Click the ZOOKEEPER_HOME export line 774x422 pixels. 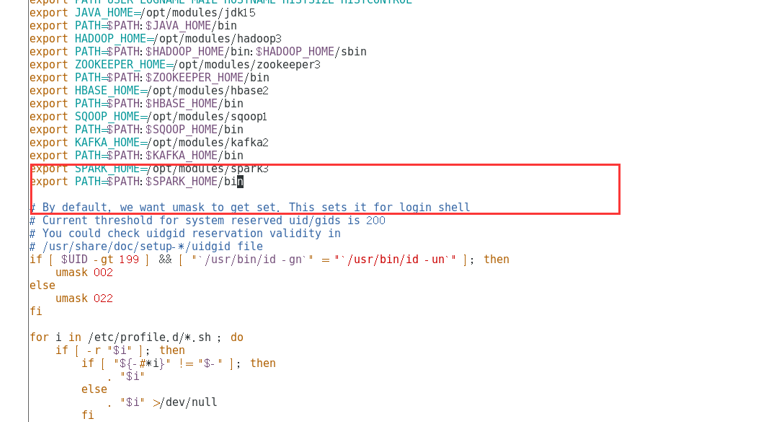pos(175,65)
